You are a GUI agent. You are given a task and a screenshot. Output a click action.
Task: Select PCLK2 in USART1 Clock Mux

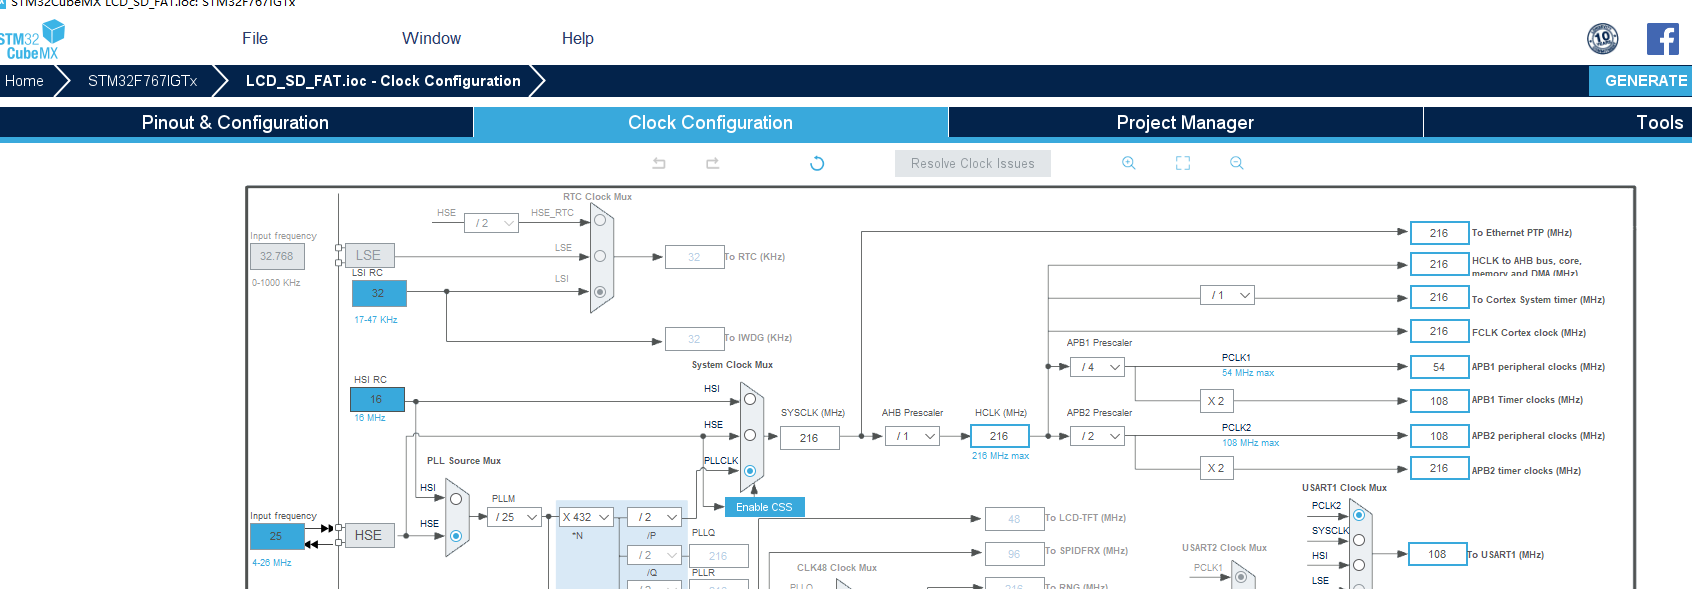1359,515
